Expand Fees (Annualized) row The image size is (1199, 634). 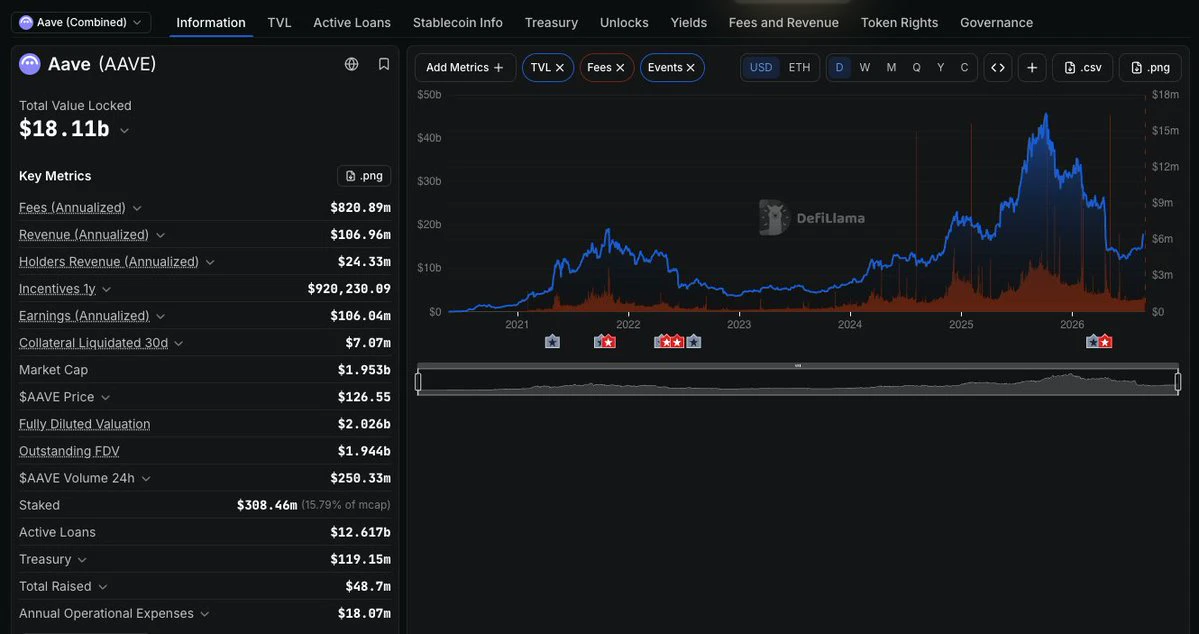point(137,208)
